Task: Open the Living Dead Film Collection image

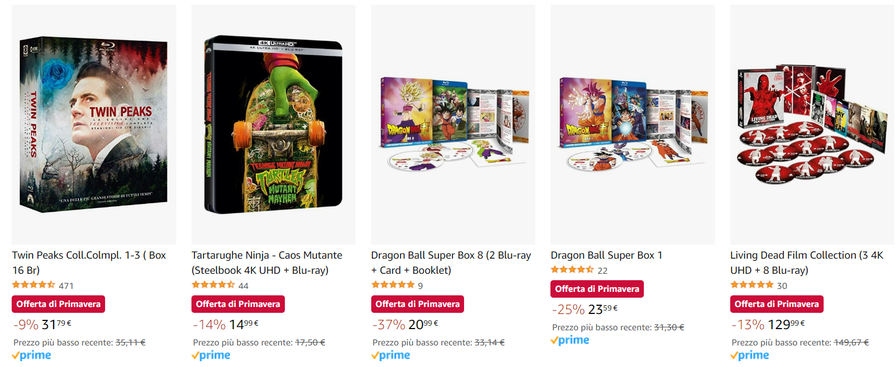Action: point(812,125)
